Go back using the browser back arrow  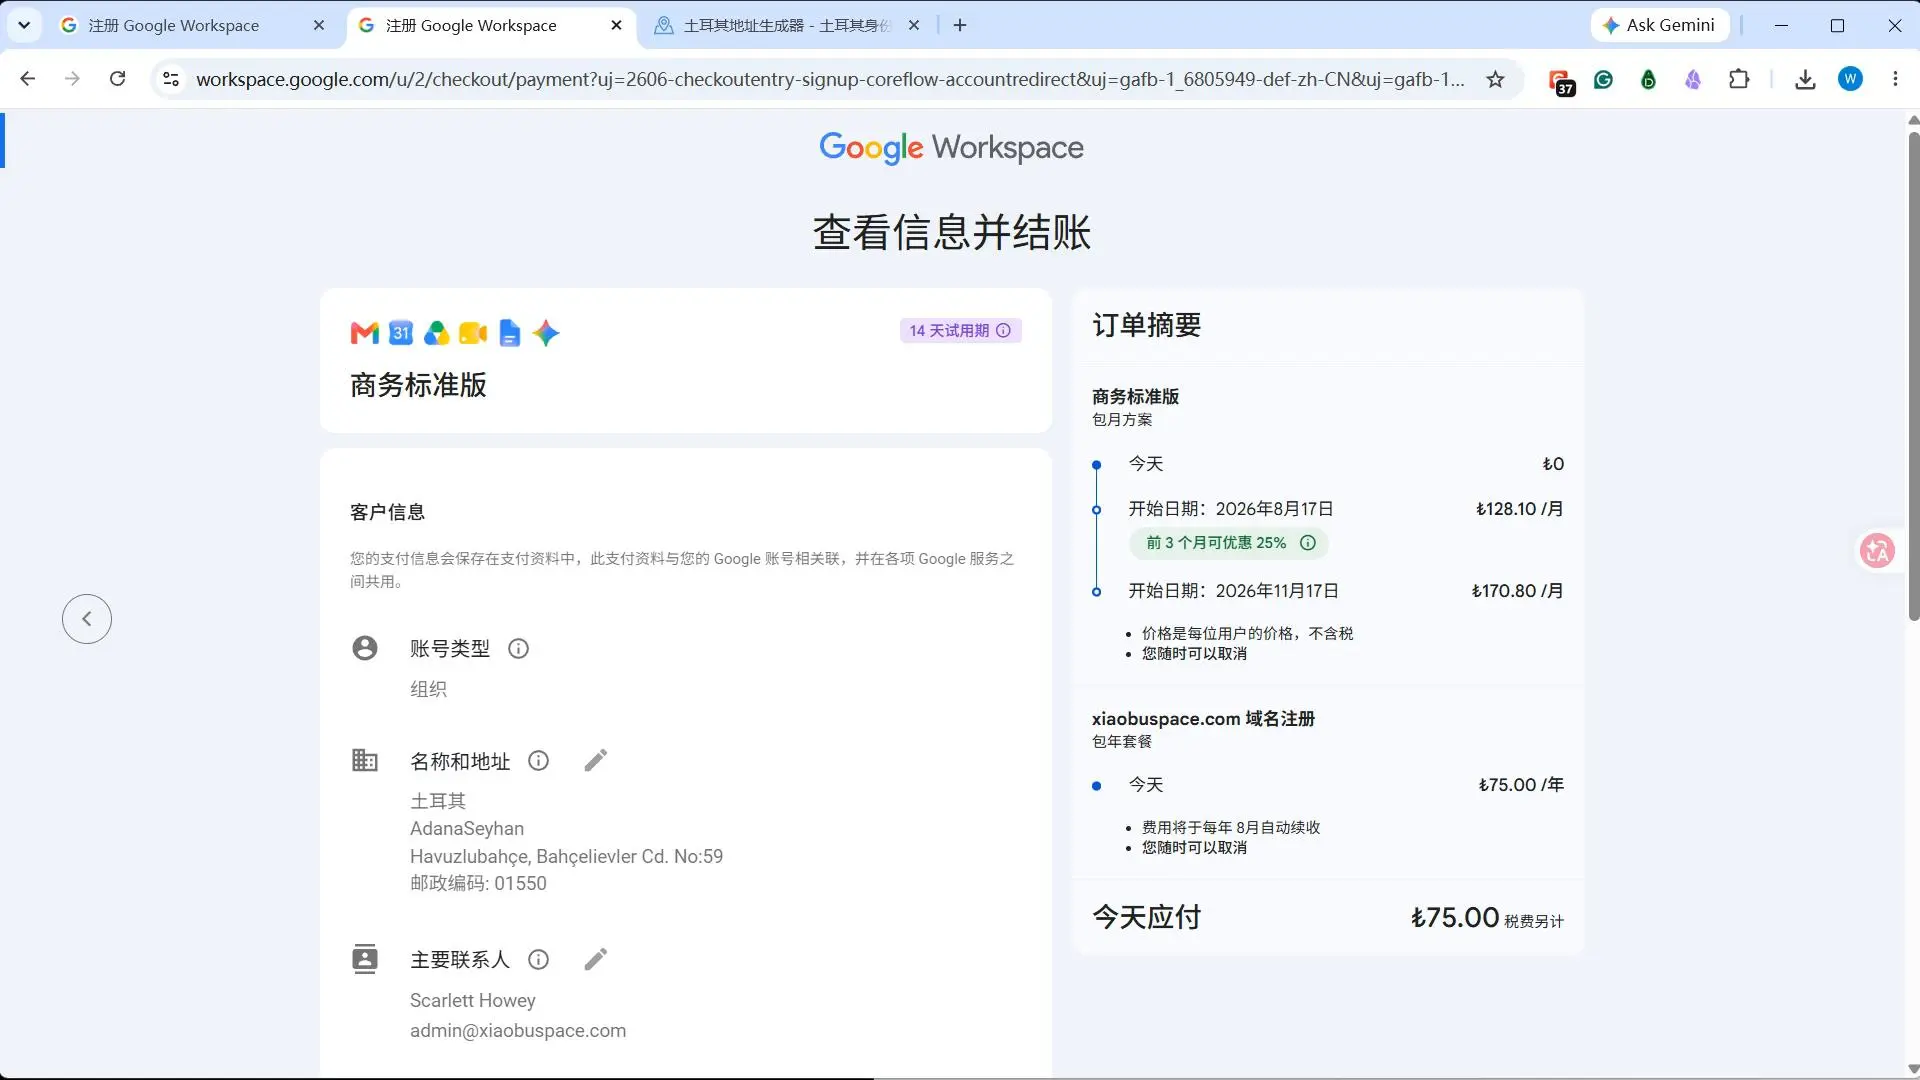(x=28, y=79)
